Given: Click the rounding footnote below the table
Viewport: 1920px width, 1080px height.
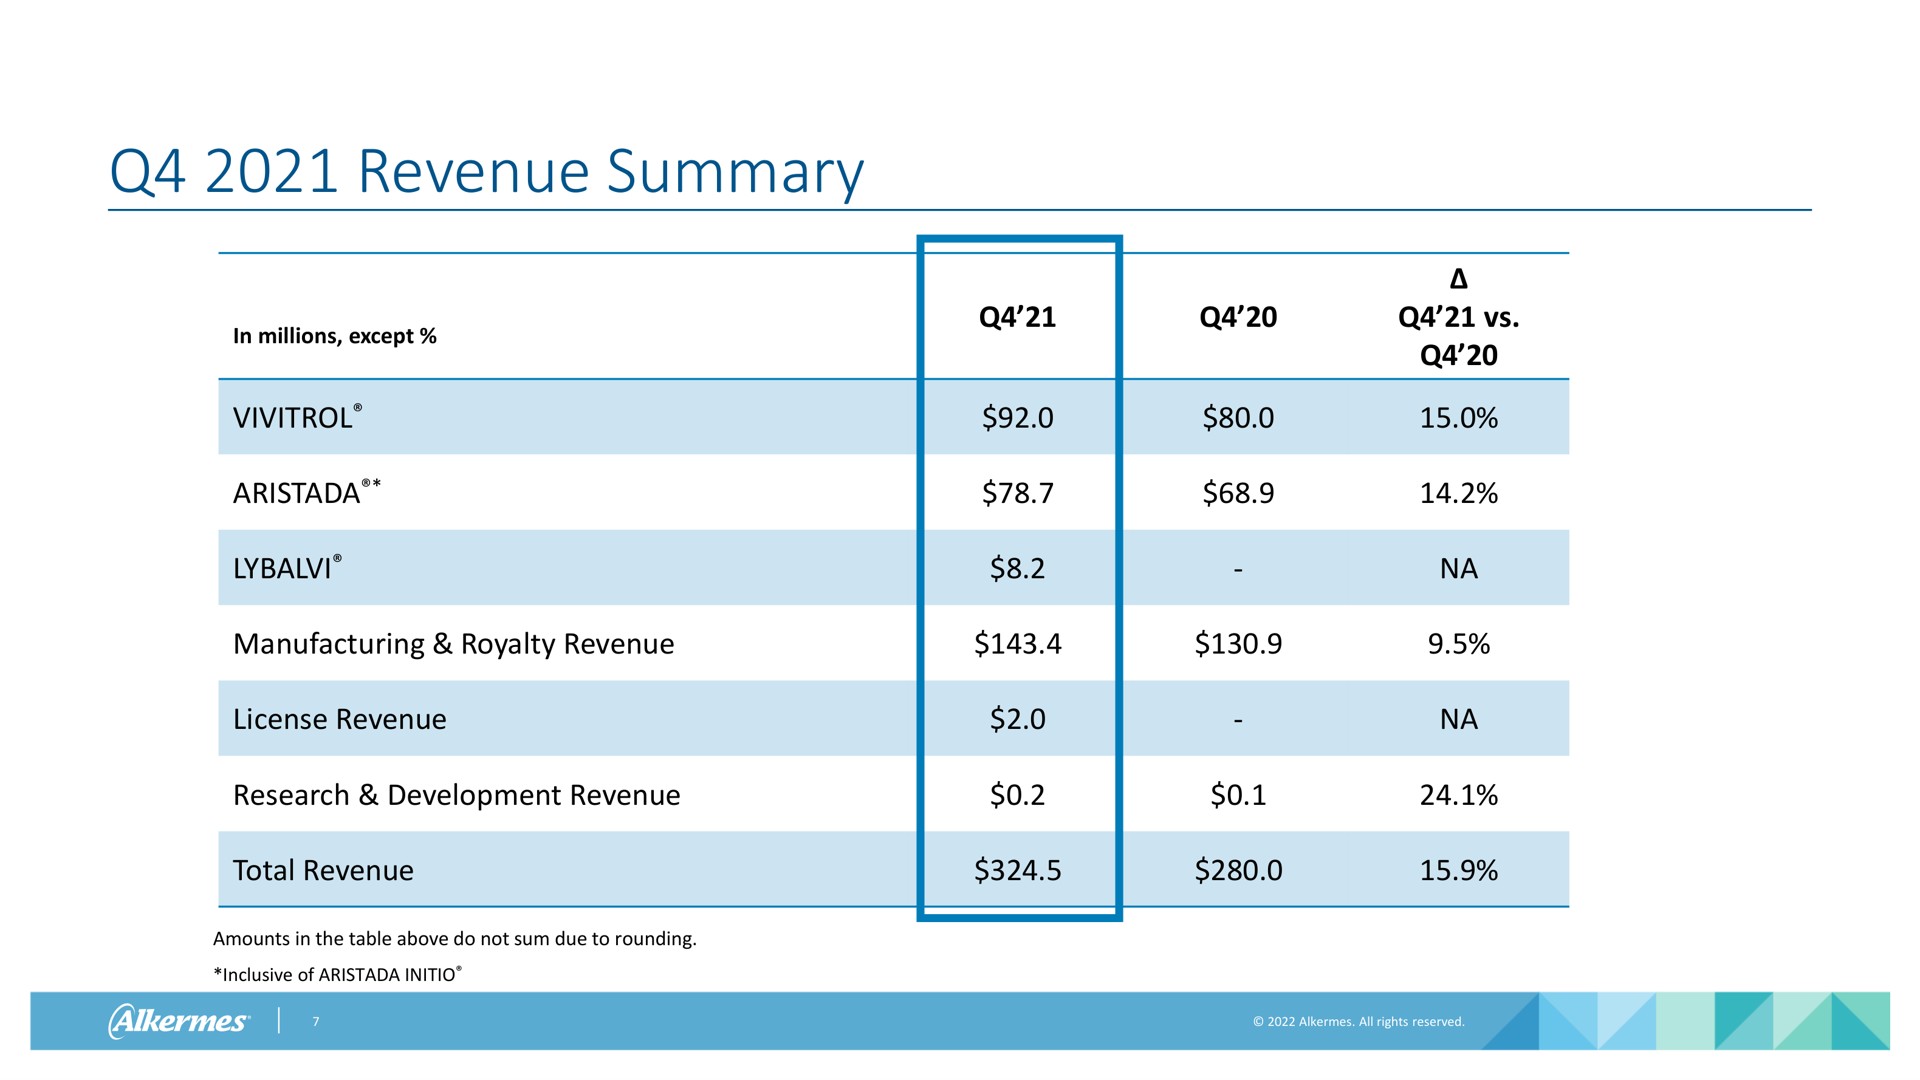Looking at the screenshot, I should 454,939.
